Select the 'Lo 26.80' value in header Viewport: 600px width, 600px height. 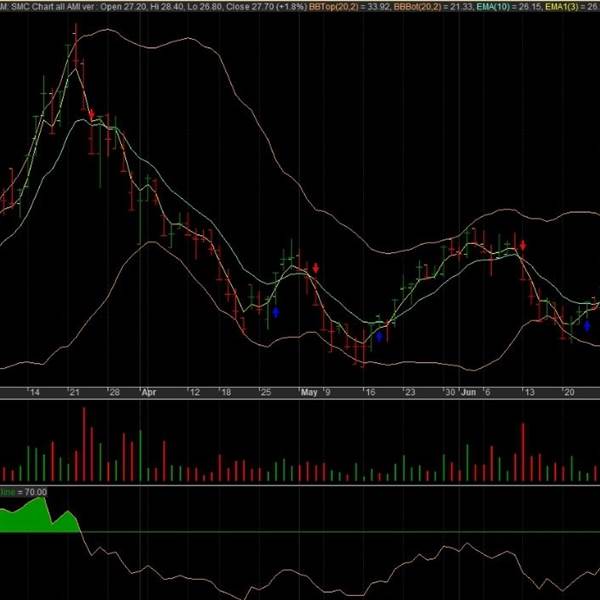coord(206,7)
